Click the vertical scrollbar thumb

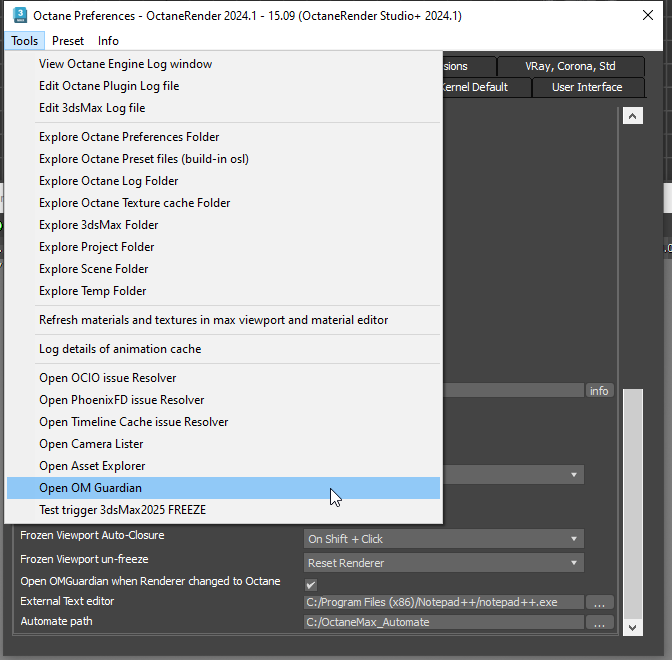coord(632,500)
